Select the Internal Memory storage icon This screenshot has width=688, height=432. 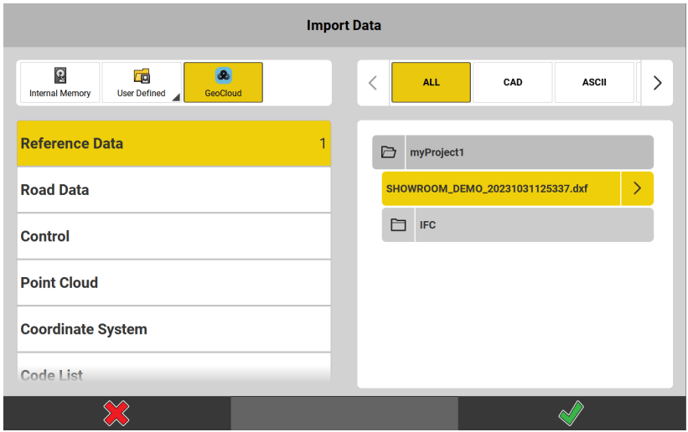coord(60,76)
